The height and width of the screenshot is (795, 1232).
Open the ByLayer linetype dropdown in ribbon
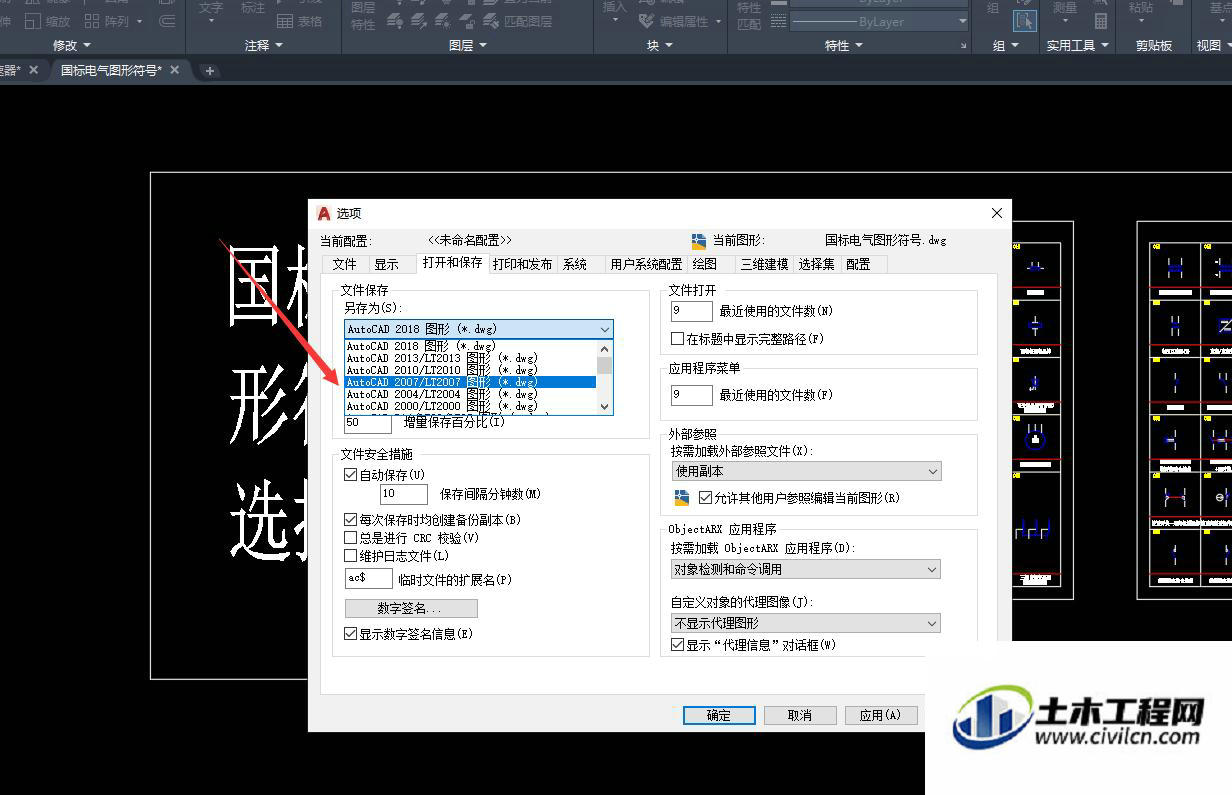point(879,22)
